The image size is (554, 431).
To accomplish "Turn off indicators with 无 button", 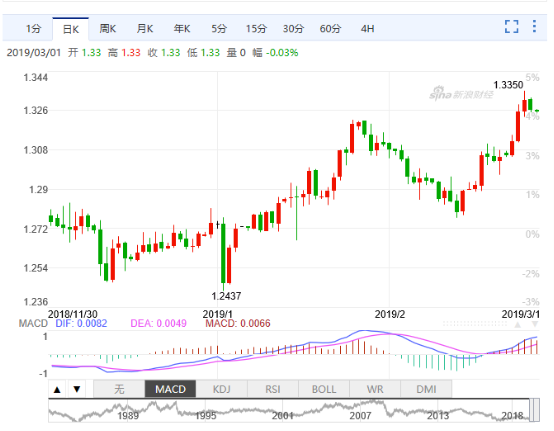I will click(x=119, y=389).
